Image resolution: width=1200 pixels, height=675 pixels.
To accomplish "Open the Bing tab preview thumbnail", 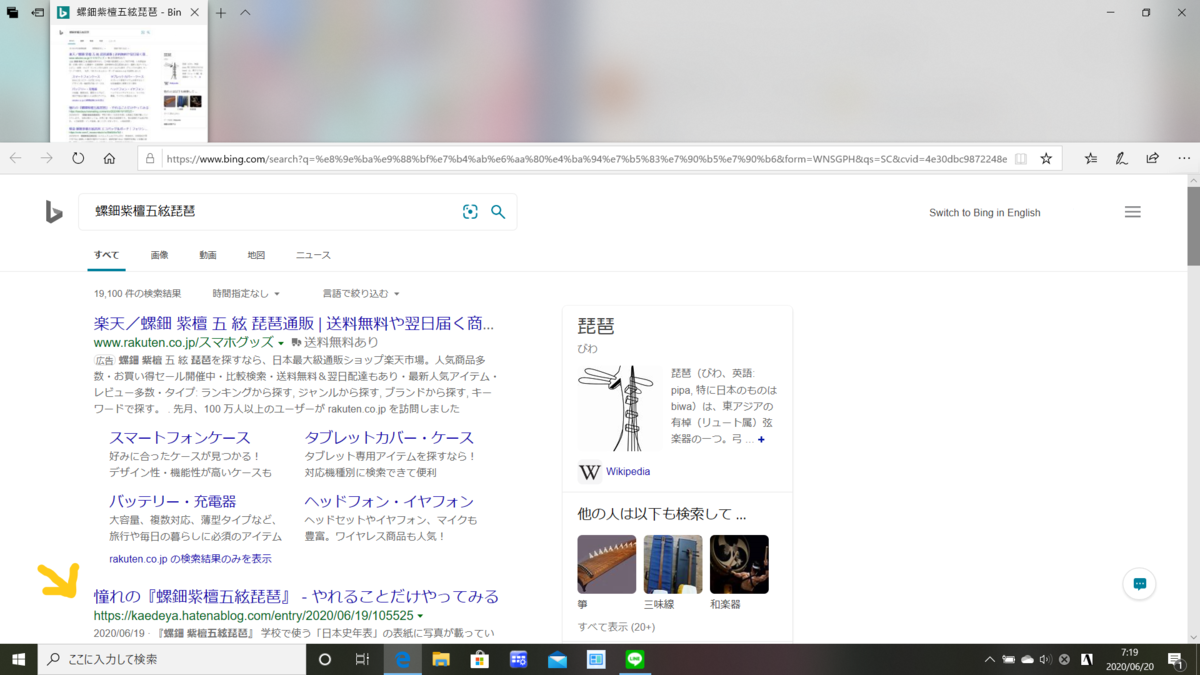I will [129, 84].
